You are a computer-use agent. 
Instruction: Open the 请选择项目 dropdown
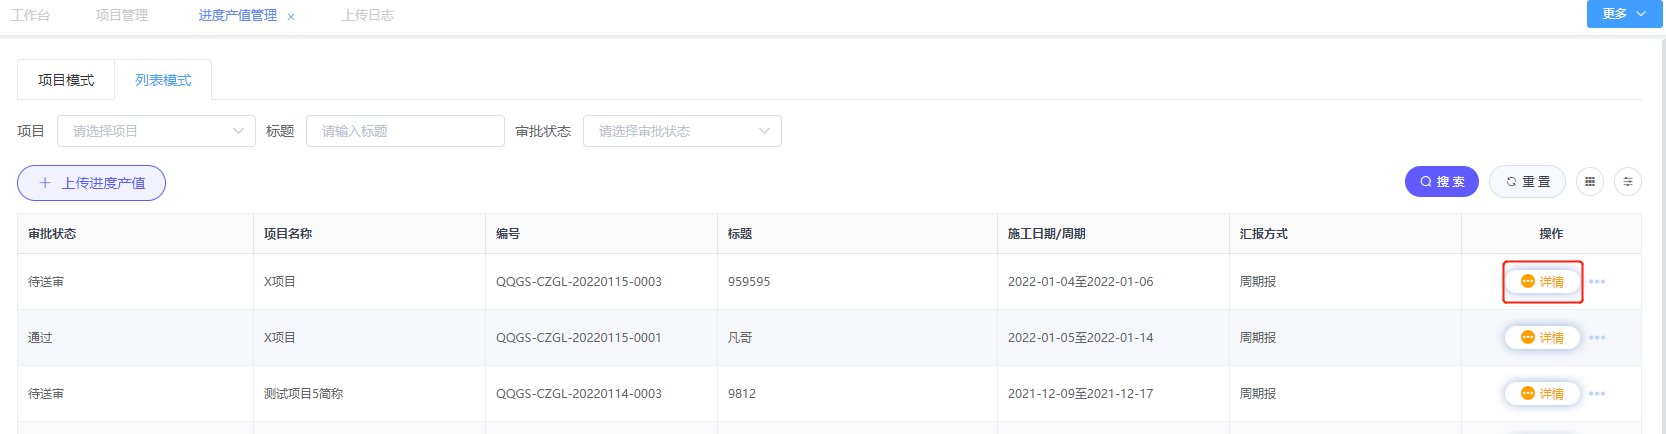[156, 131]
